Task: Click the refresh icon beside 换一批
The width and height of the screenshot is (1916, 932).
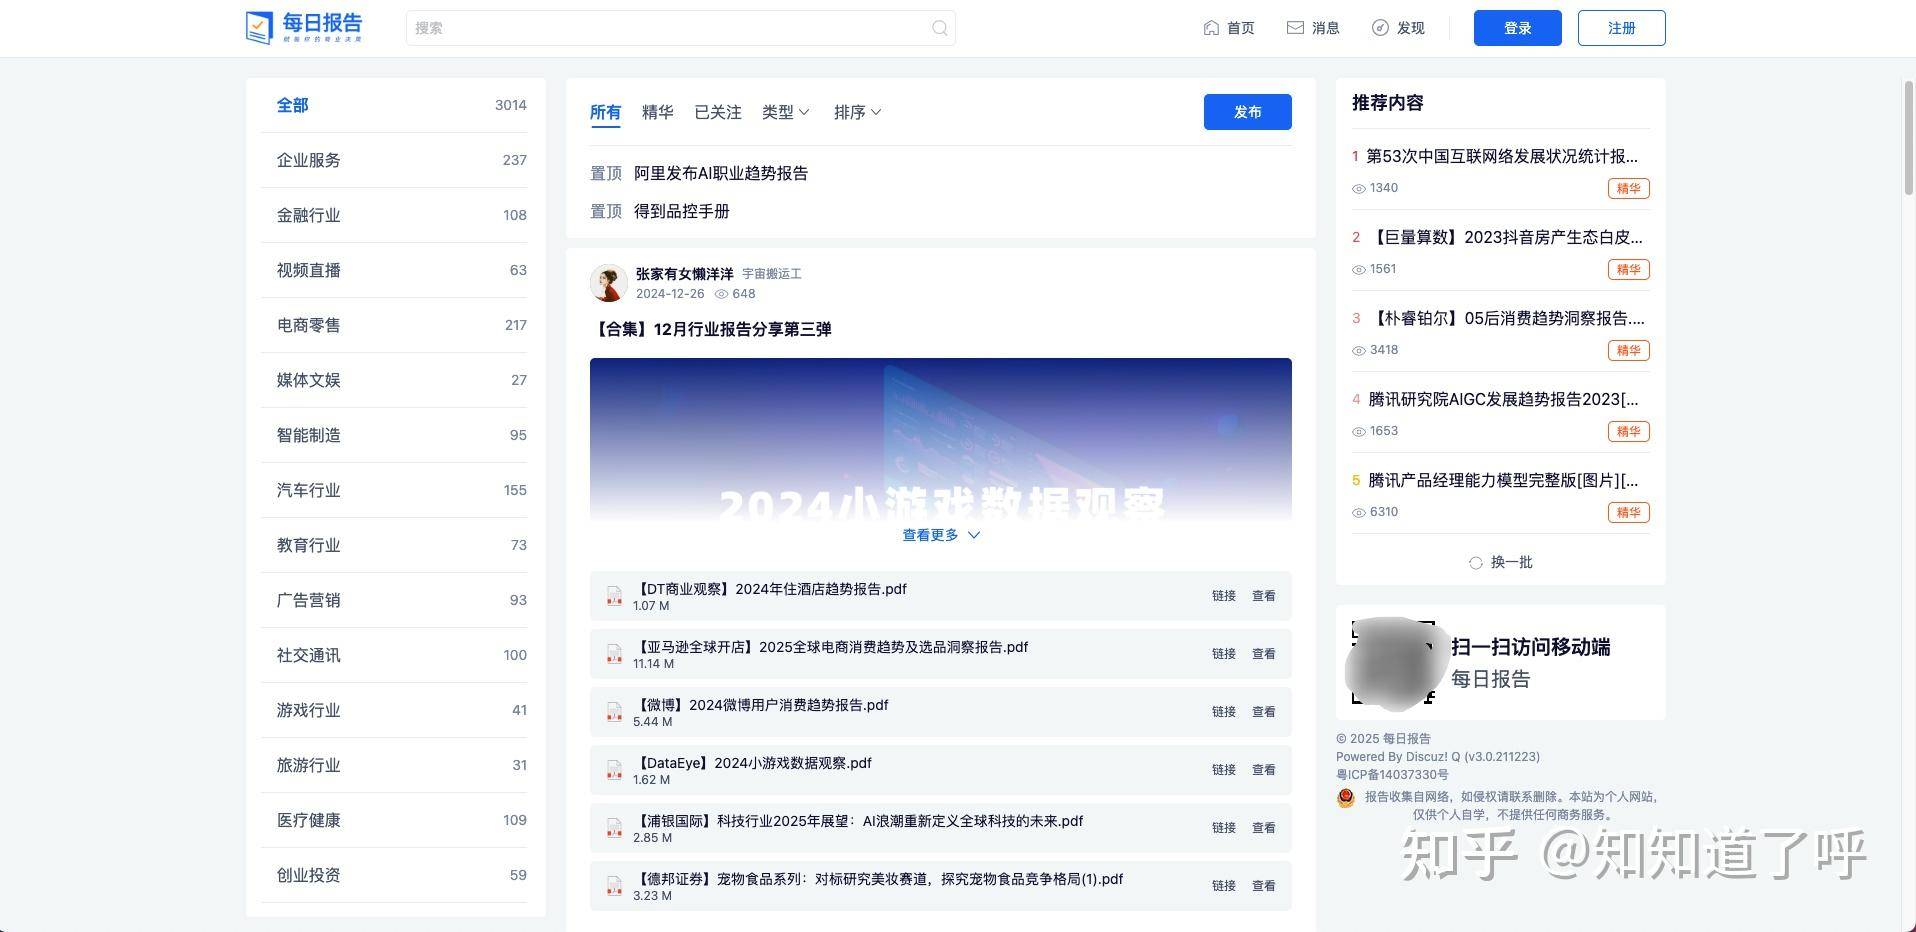Action: 1475,563
